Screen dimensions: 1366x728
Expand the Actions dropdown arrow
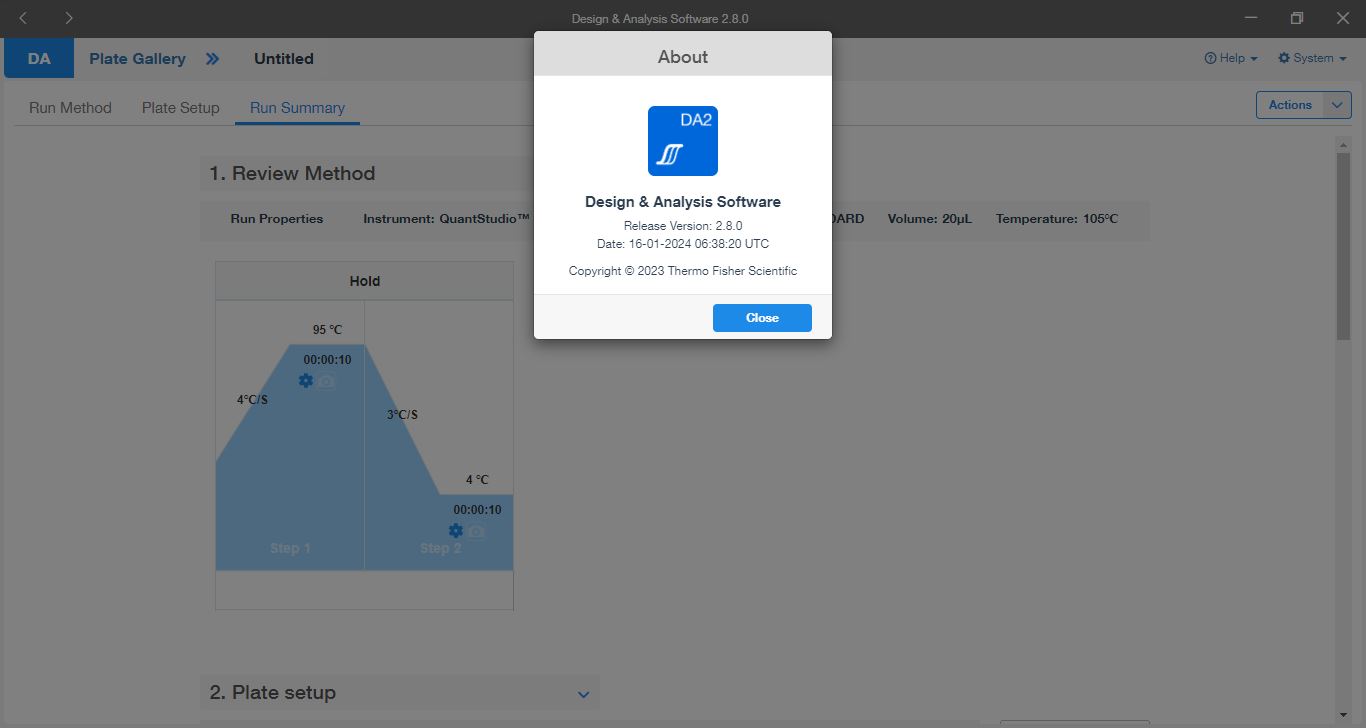pos(1337,105)
